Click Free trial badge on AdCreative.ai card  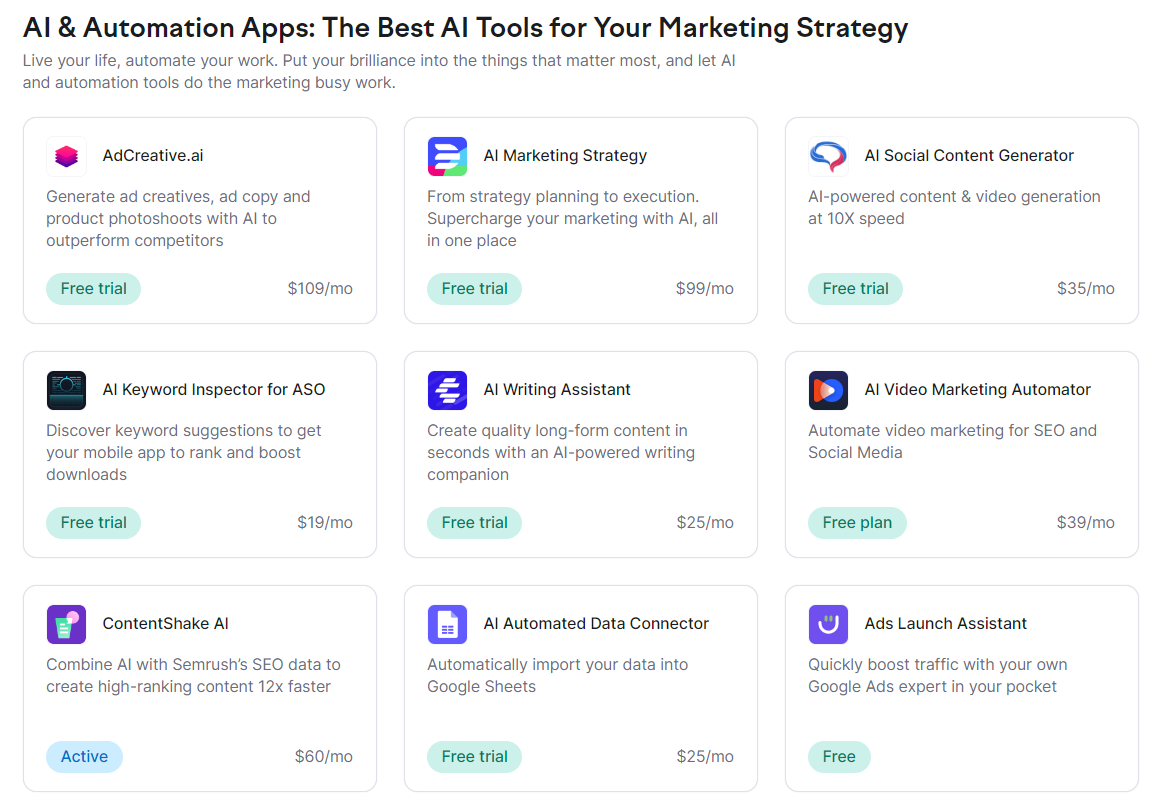pos(93,289)
